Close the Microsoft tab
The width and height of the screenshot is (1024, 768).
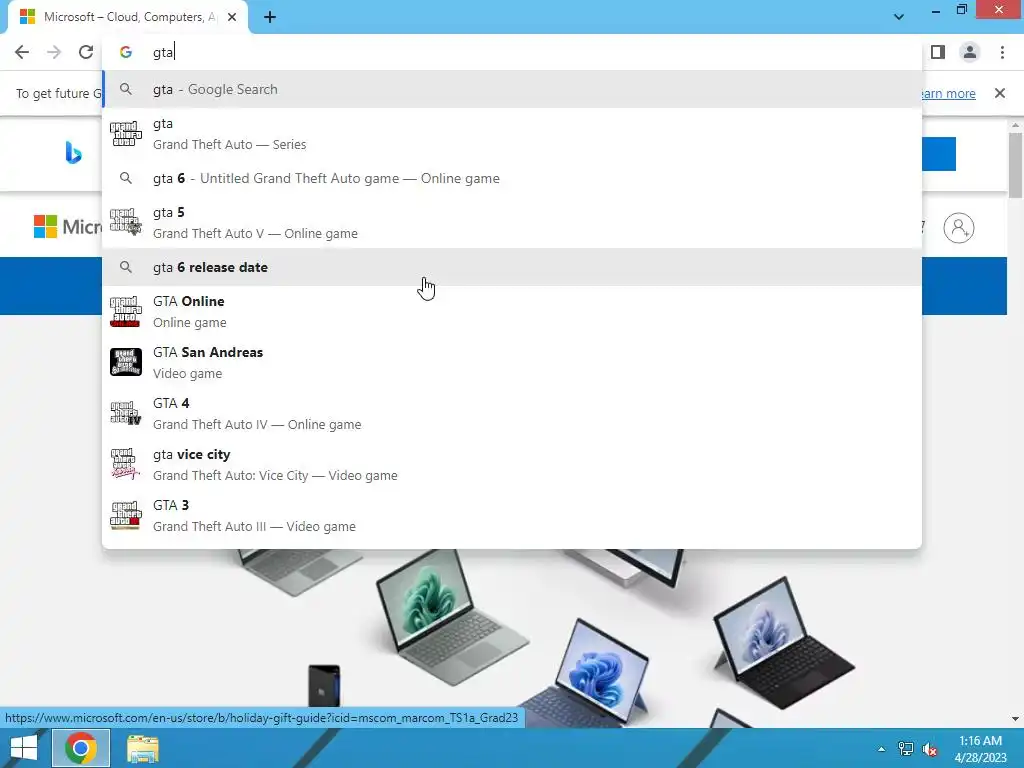click(x=232, y=17)
